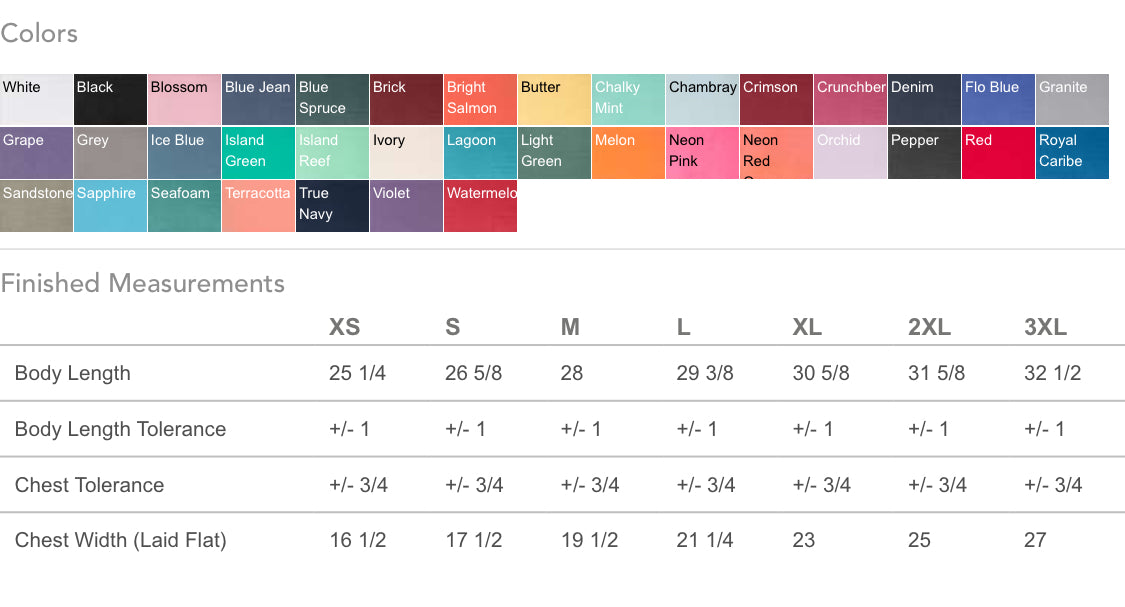The image size is (1125, 607).
Task: Pick the Blossom pink swatch
Action: [184, 100]
